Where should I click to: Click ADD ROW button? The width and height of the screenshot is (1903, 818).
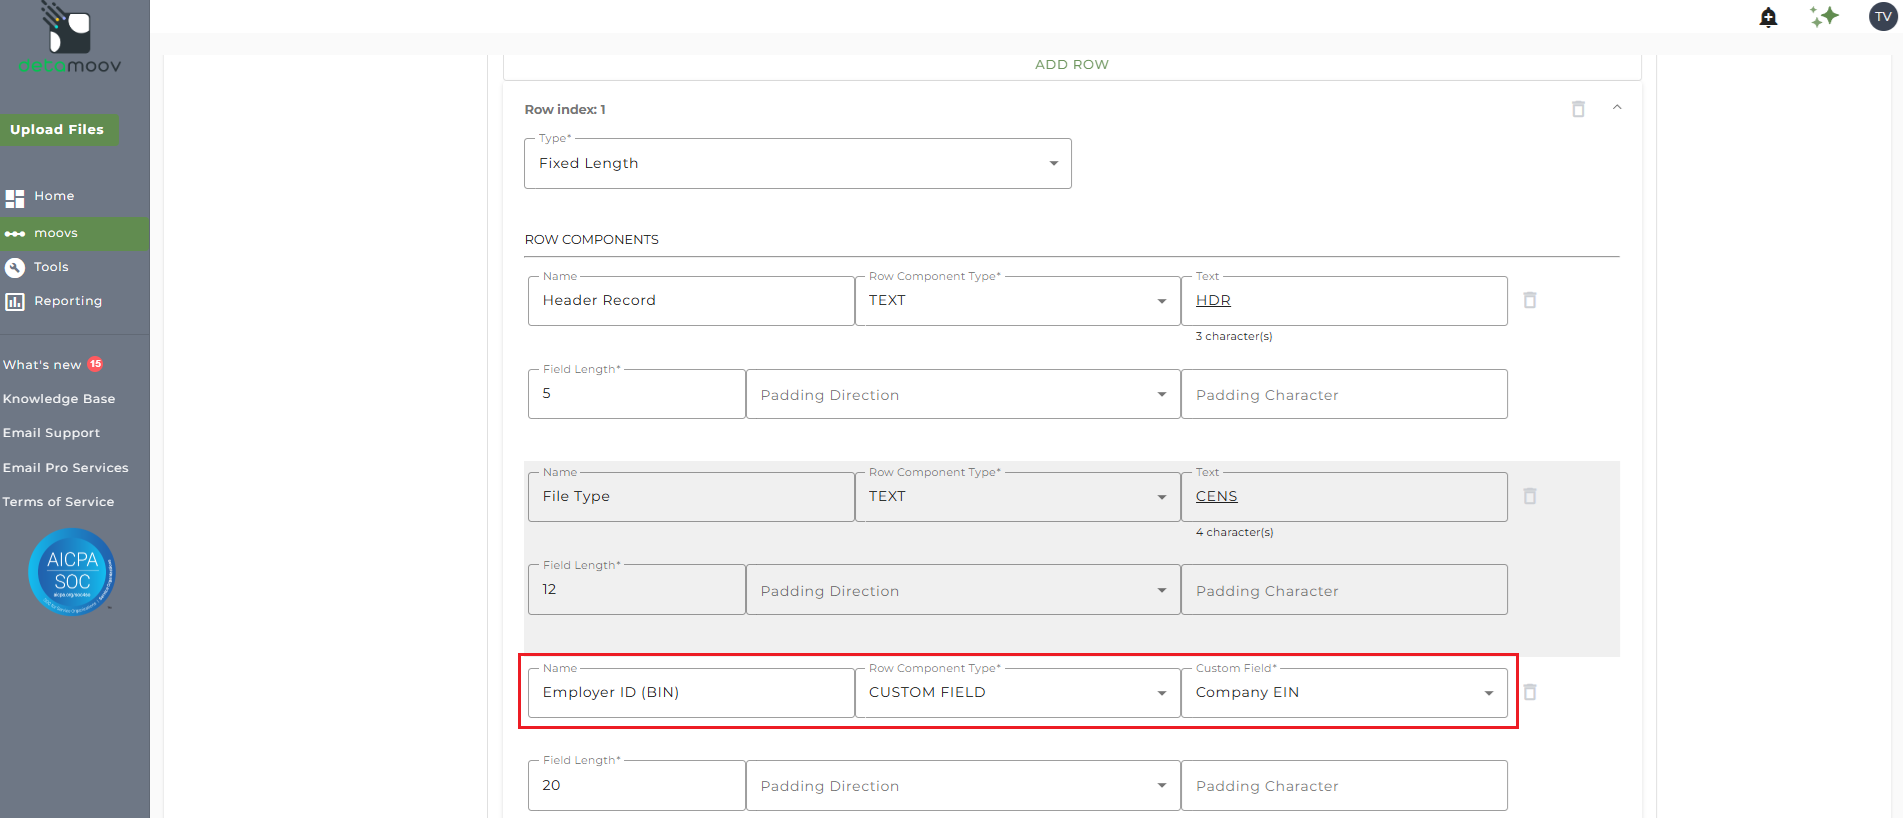1071,65
